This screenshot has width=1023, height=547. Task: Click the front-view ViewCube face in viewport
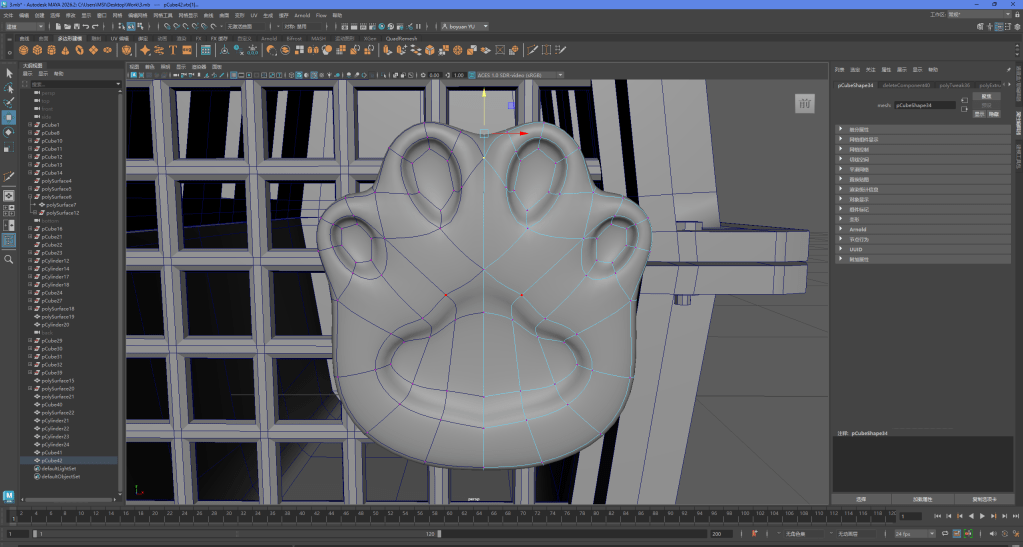pyautogui.click(x=804, y=103)
